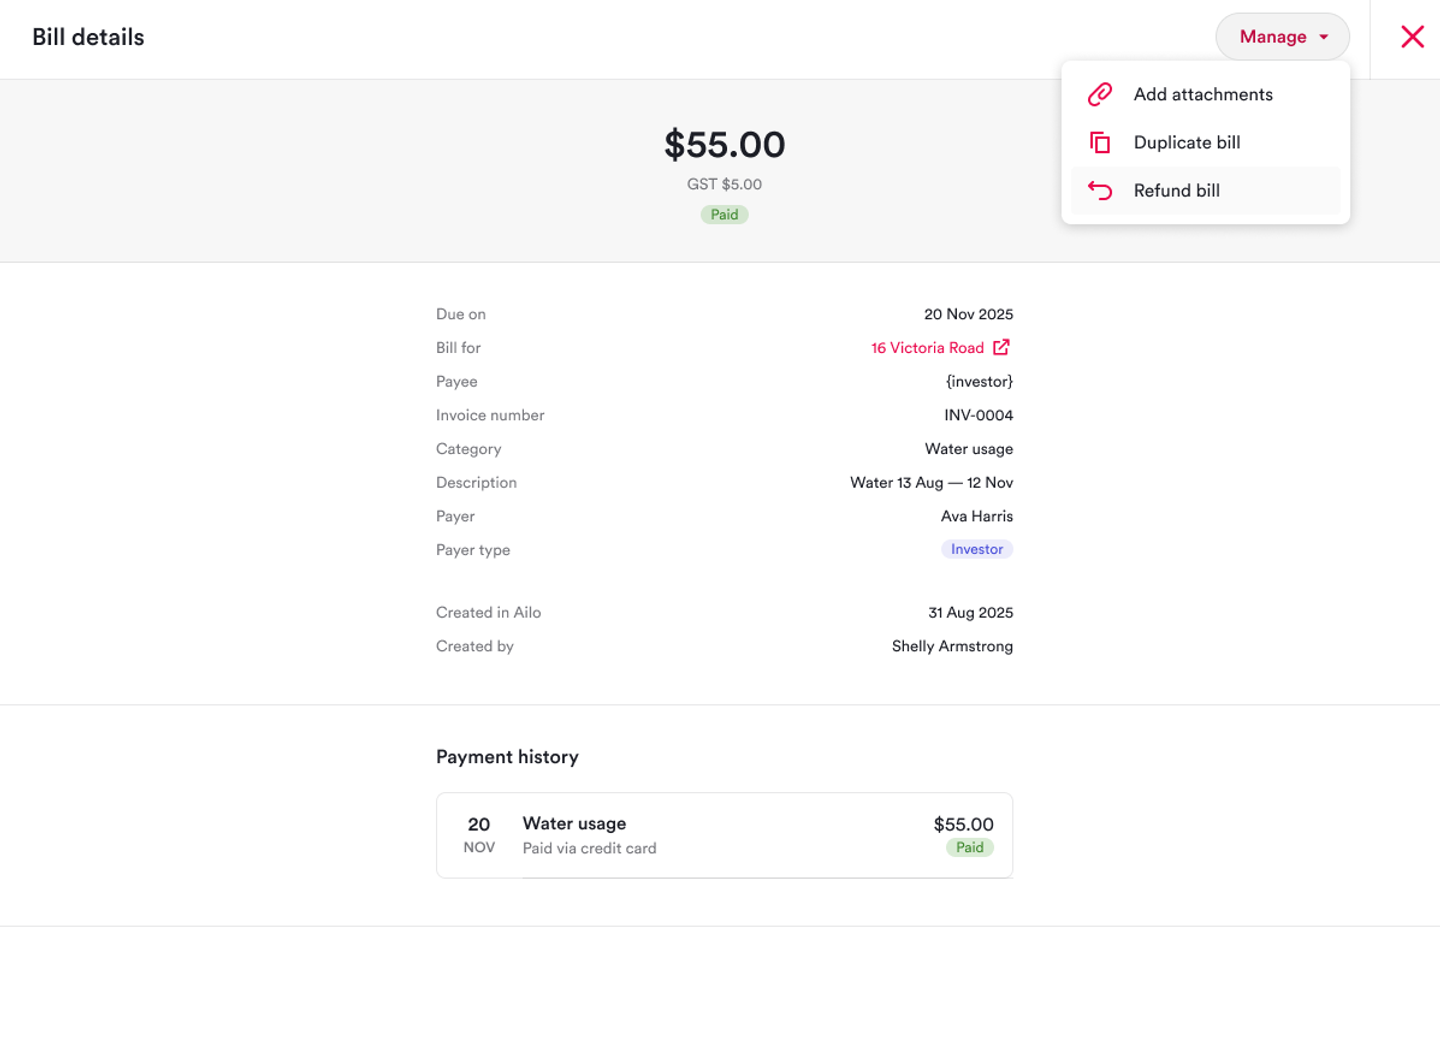
Task: Click the 20 NOV payment date
Action: (x=479, y=834)
